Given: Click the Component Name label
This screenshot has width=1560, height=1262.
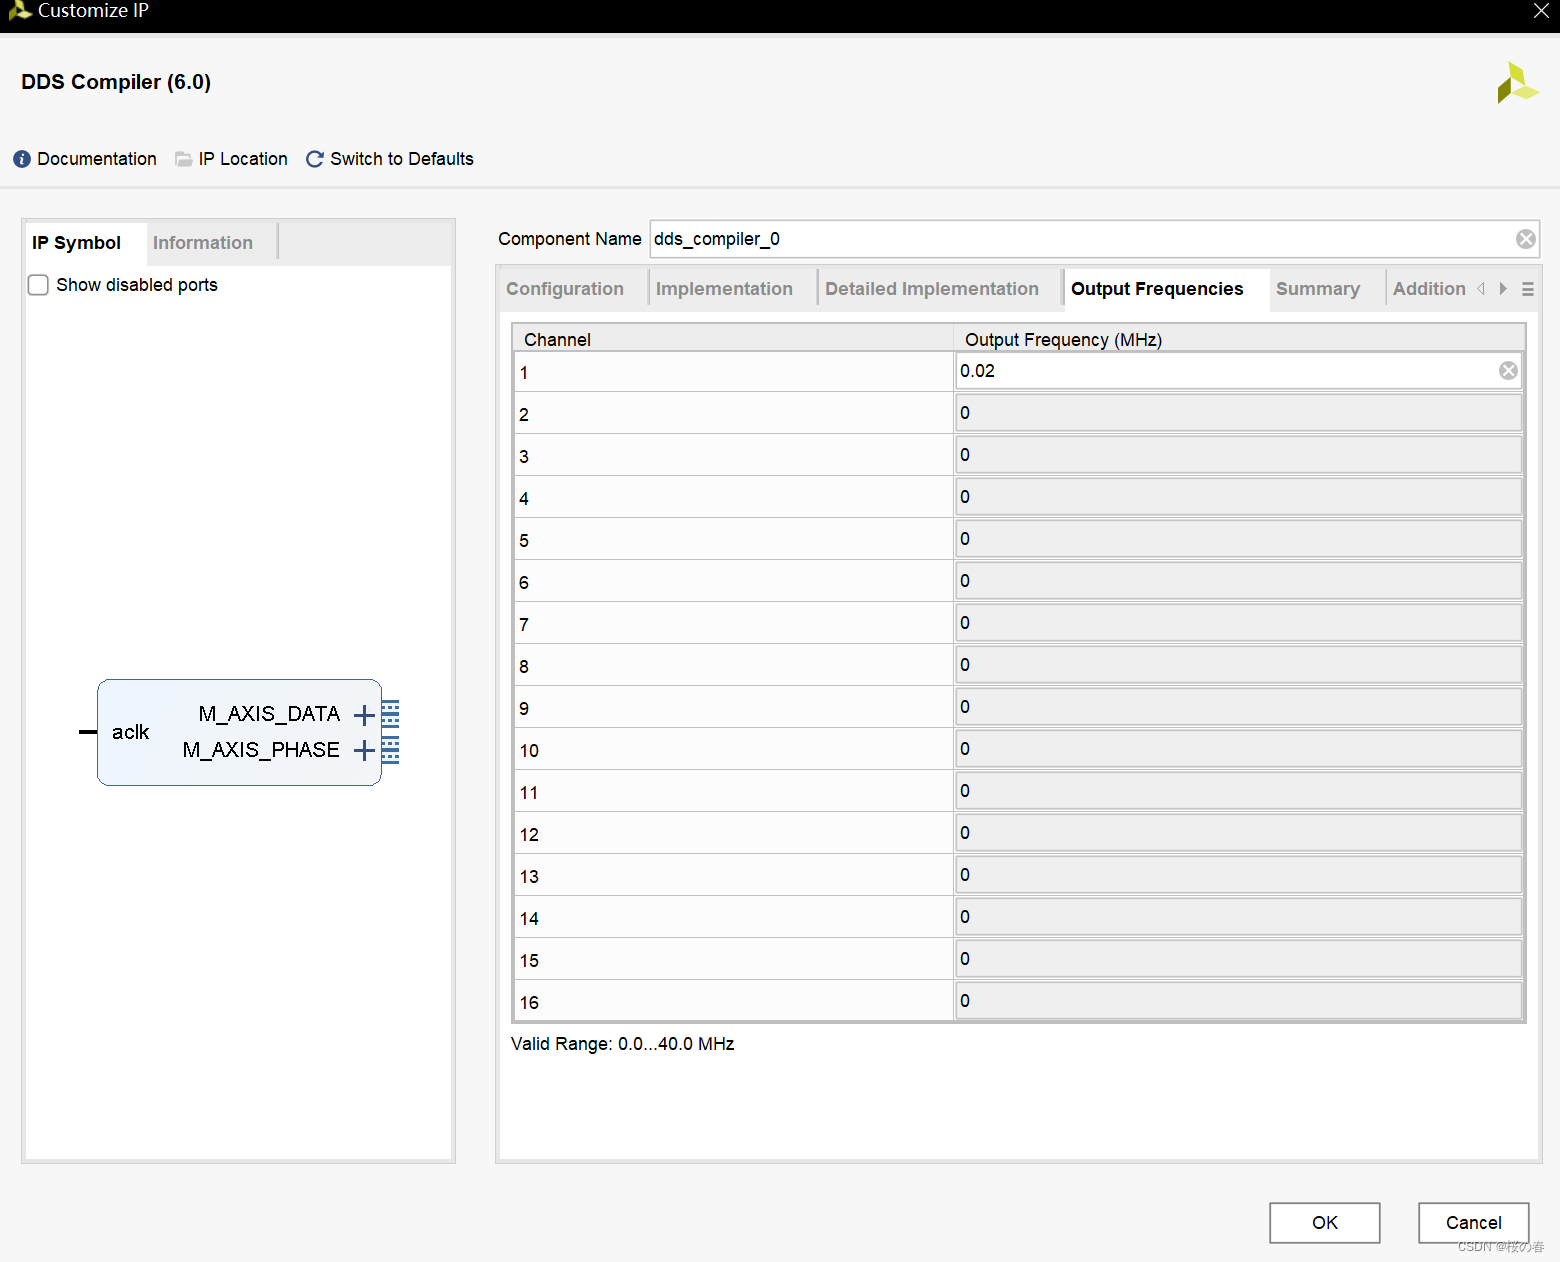Looking at the screenshot, I should tap(570, 239).
